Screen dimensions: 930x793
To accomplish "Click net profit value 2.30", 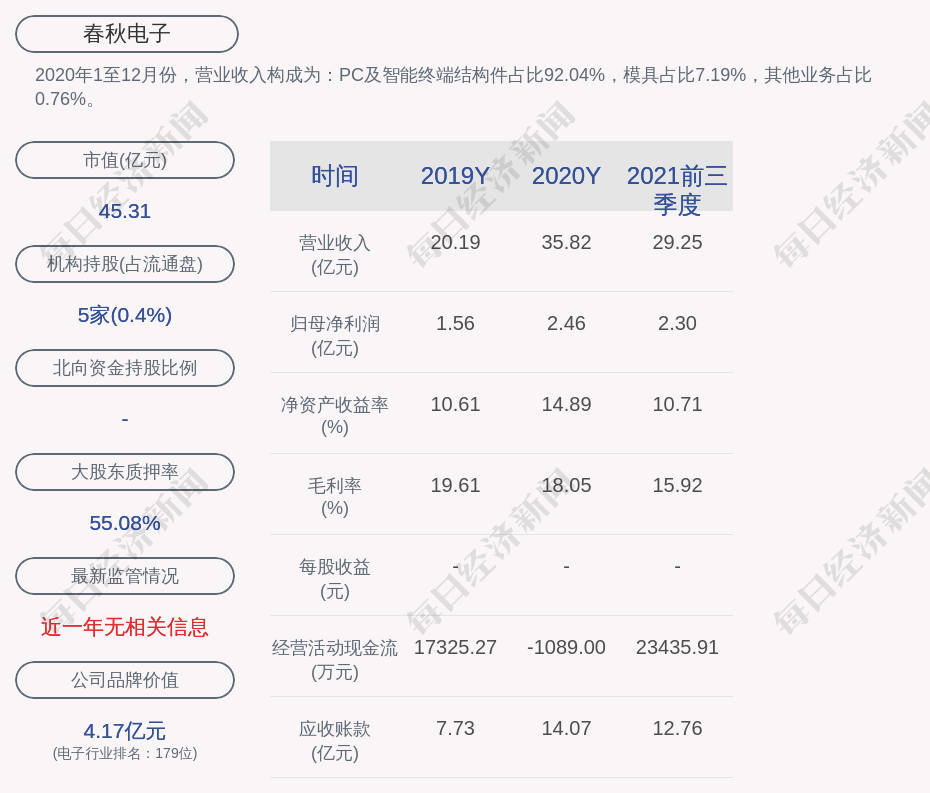I will (x=677, y=323).
